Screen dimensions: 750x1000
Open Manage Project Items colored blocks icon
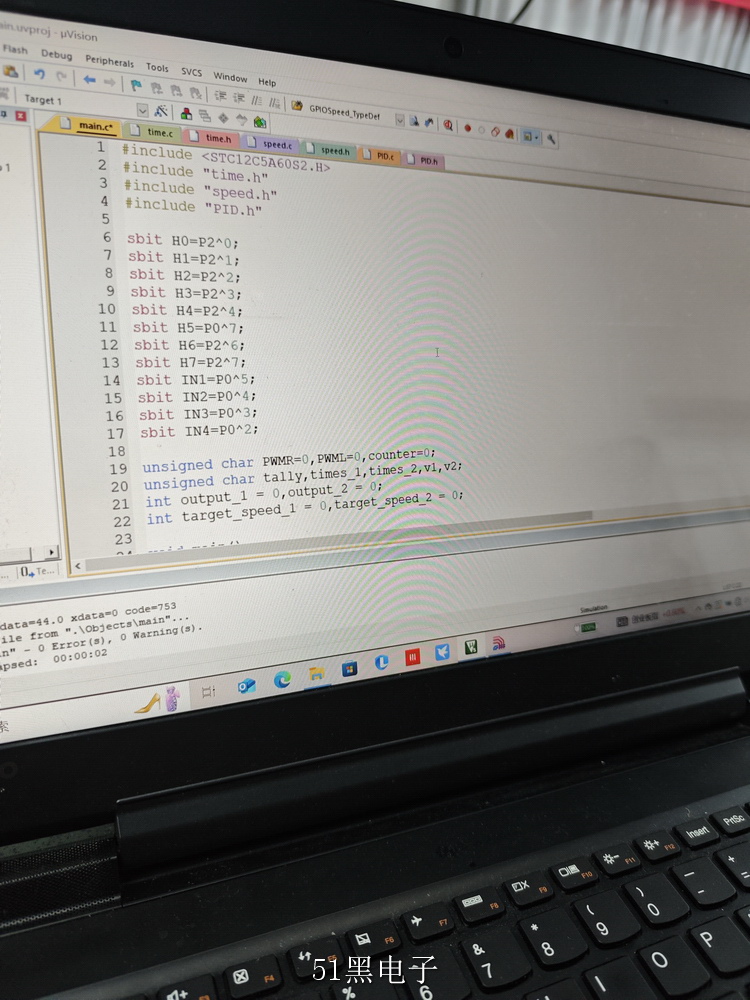(x=186, y=114)
